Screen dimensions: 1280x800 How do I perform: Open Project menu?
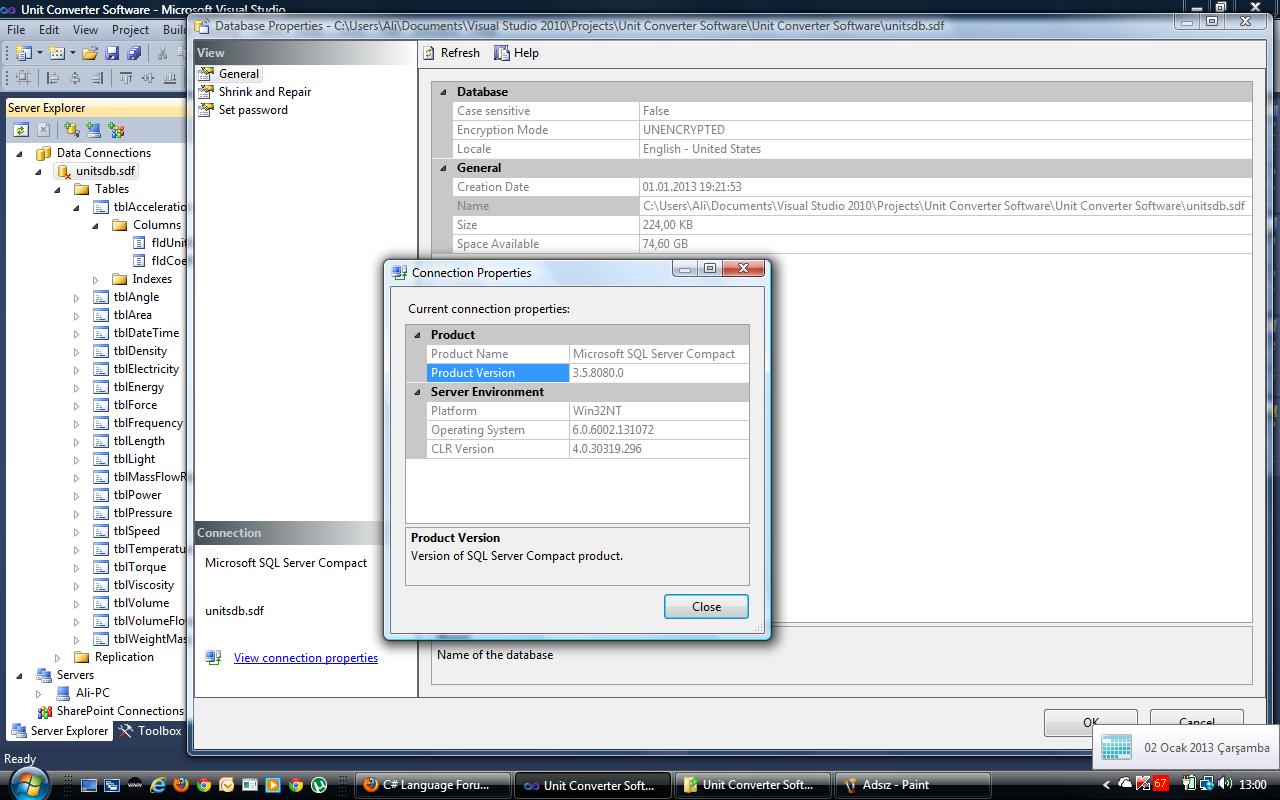130,30
